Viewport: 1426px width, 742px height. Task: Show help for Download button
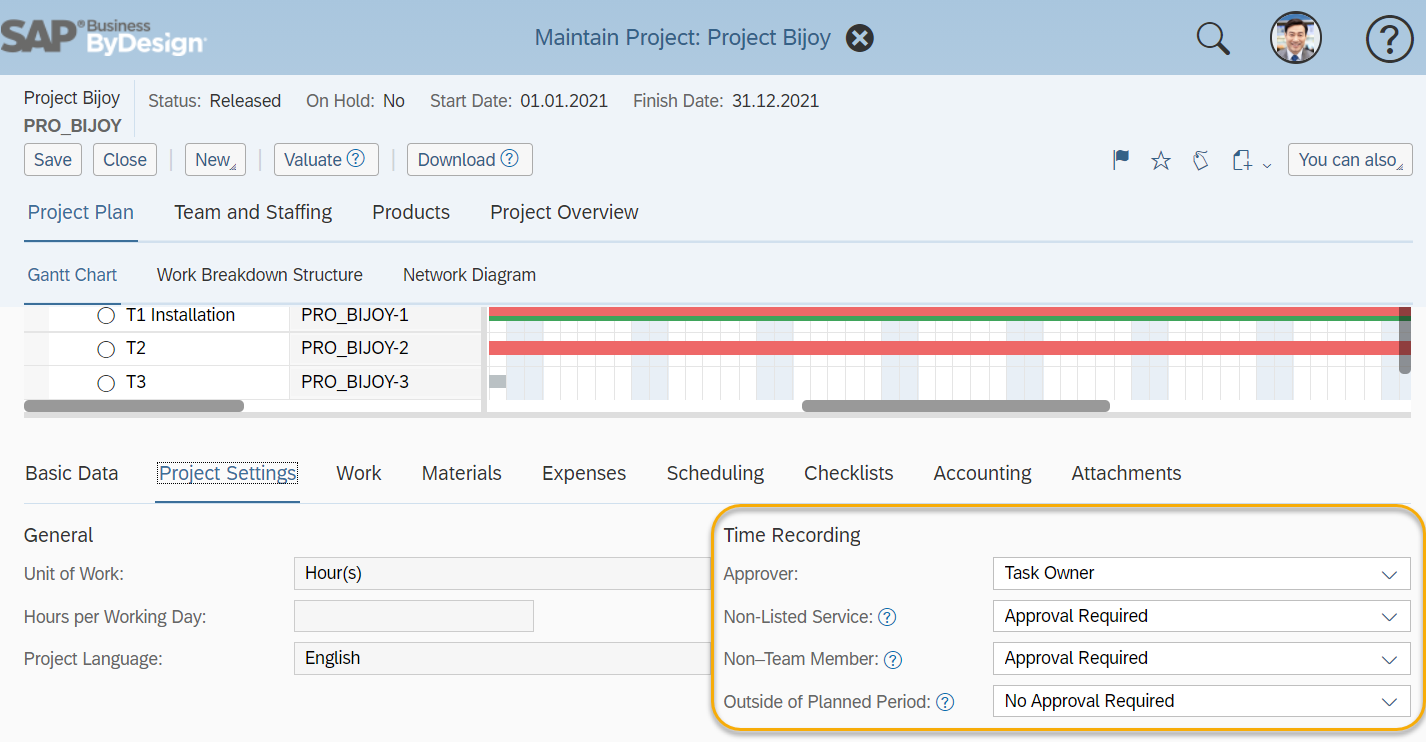[509, 158]
